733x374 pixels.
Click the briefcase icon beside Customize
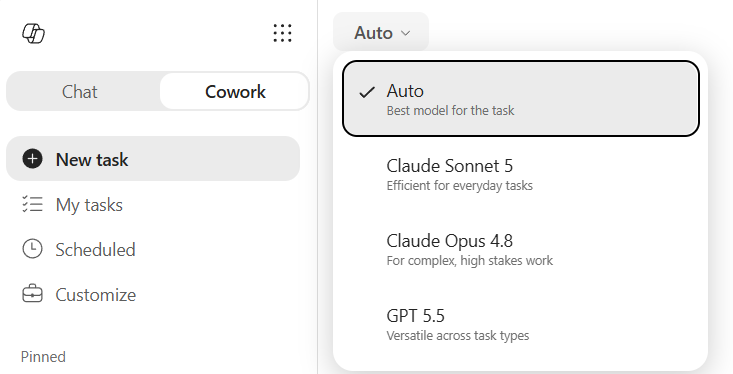tap(32, 294)
